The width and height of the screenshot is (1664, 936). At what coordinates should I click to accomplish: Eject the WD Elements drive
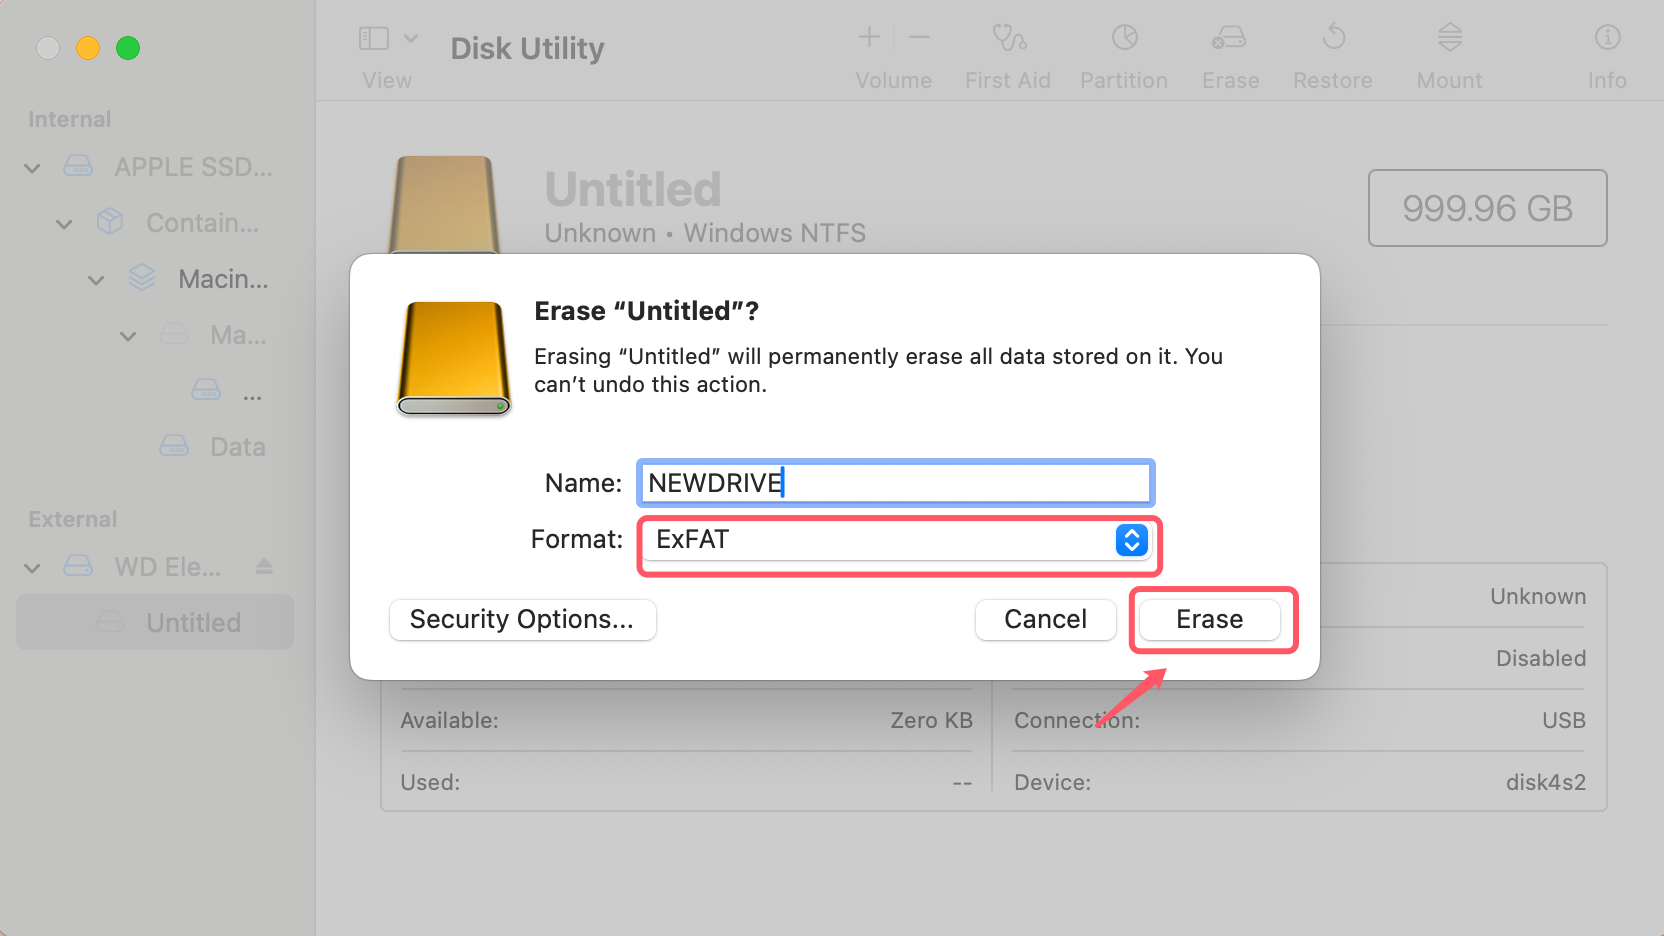click(263, 566)
